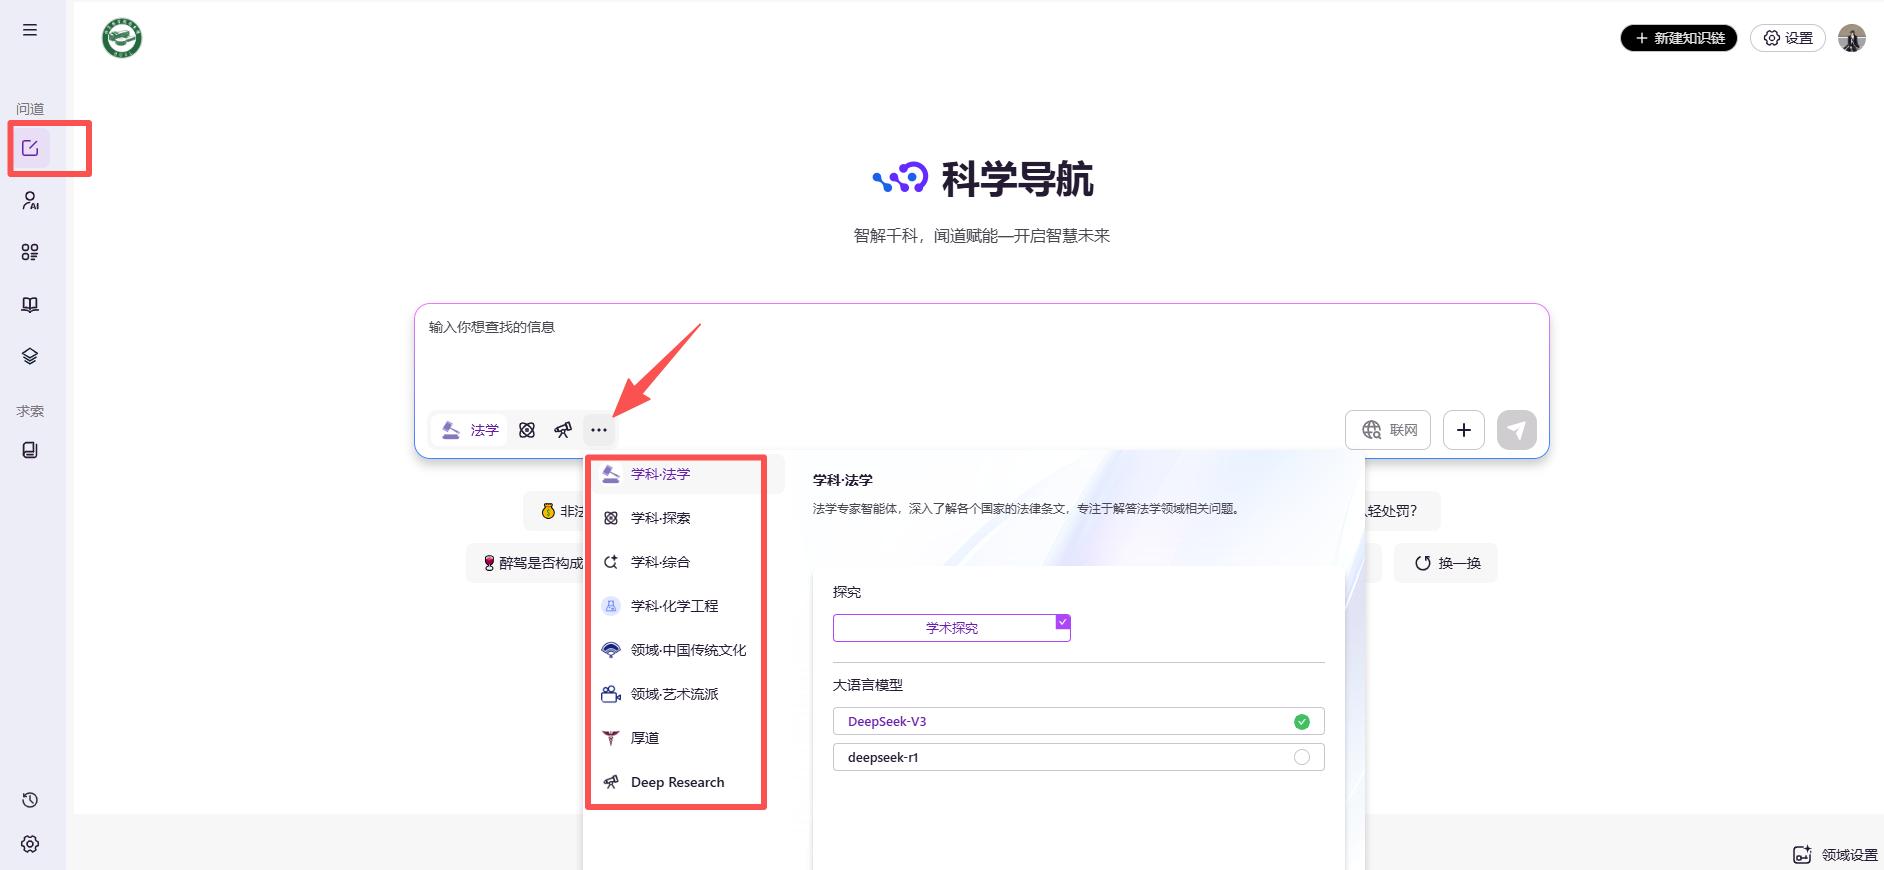Select the DeepSeek-V3 model option
The image size is (1884, 870).
[1078, 721]
